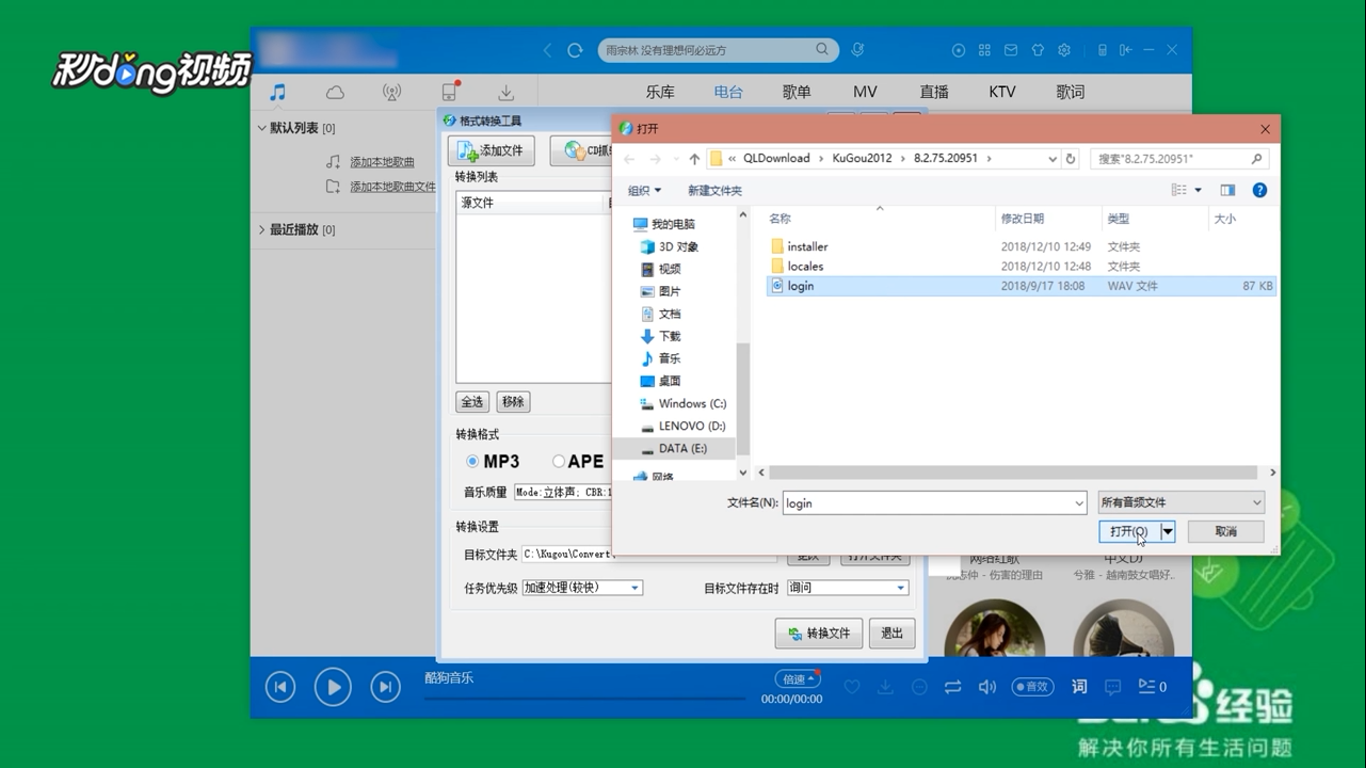Click the play button in KuGou player bar
Viewport: 1366px width, 768px height.
333,687
